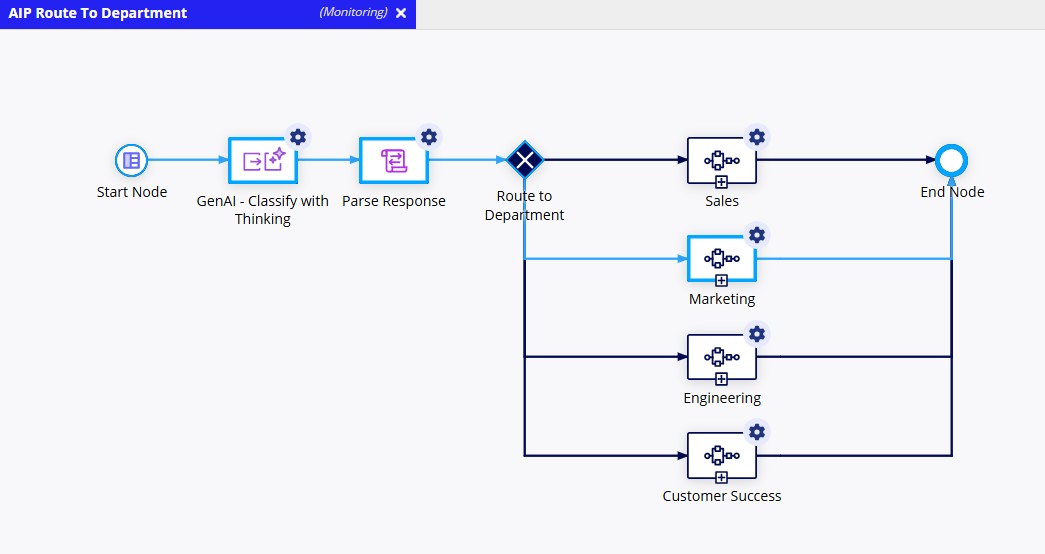The width and height of the screenshot is (1045, 554).
Task: Expand the Marketing subprocess plus marker
Action: coord(721,280)
